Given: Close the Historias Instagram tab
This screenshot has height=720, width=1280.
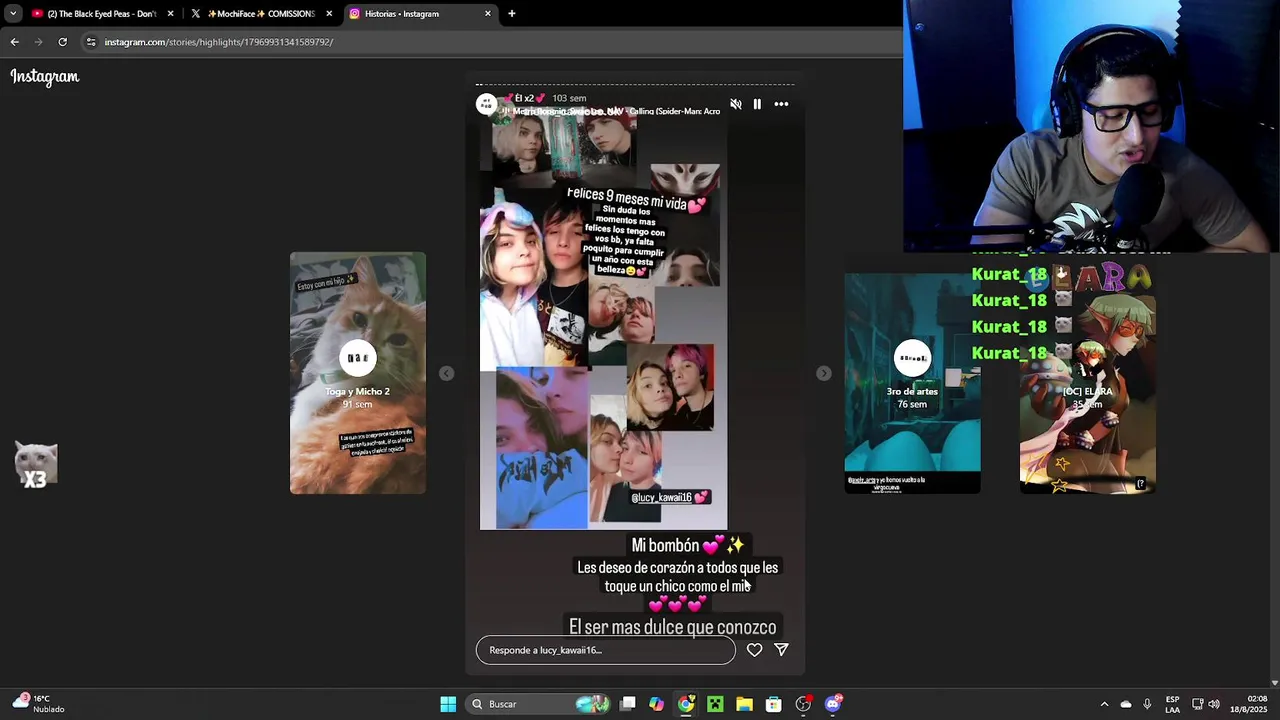Looking at the screenshot, I should click(488, 14).
